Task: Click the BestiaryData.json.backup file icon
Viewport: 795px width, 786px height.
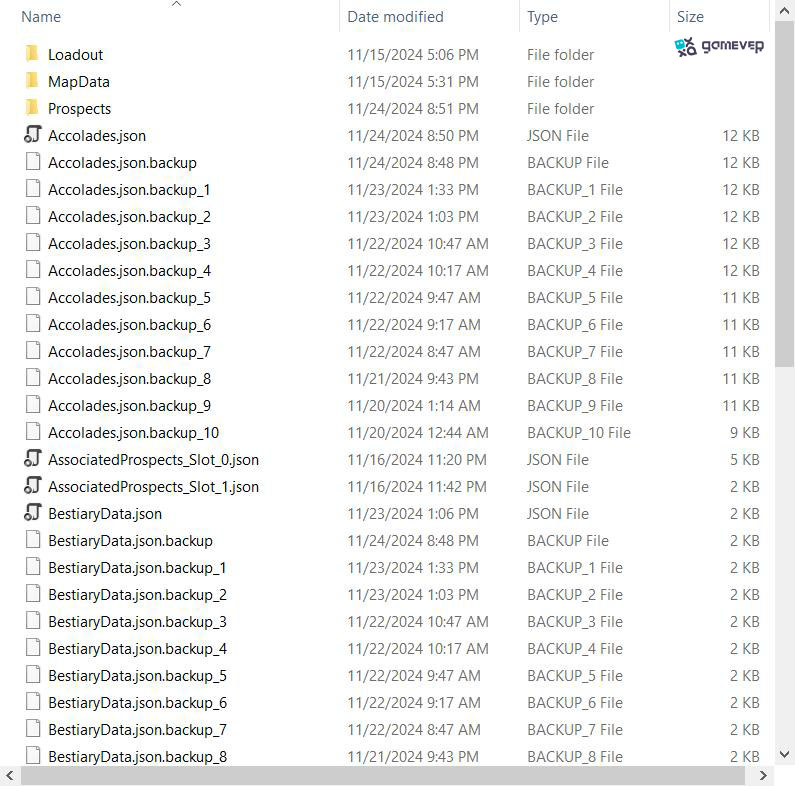Action: pos(33,540)
